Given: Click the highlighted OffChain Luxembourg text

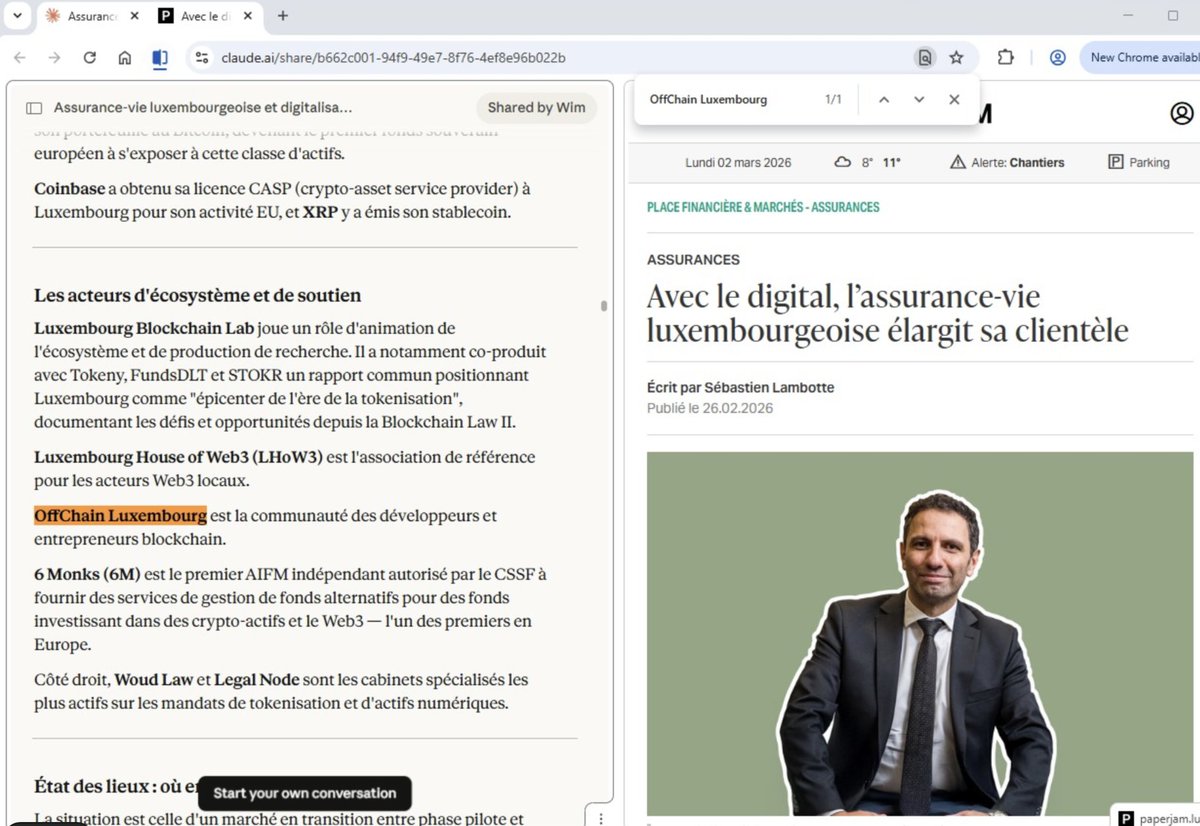Looking at the screenshot, I should 120,516.
